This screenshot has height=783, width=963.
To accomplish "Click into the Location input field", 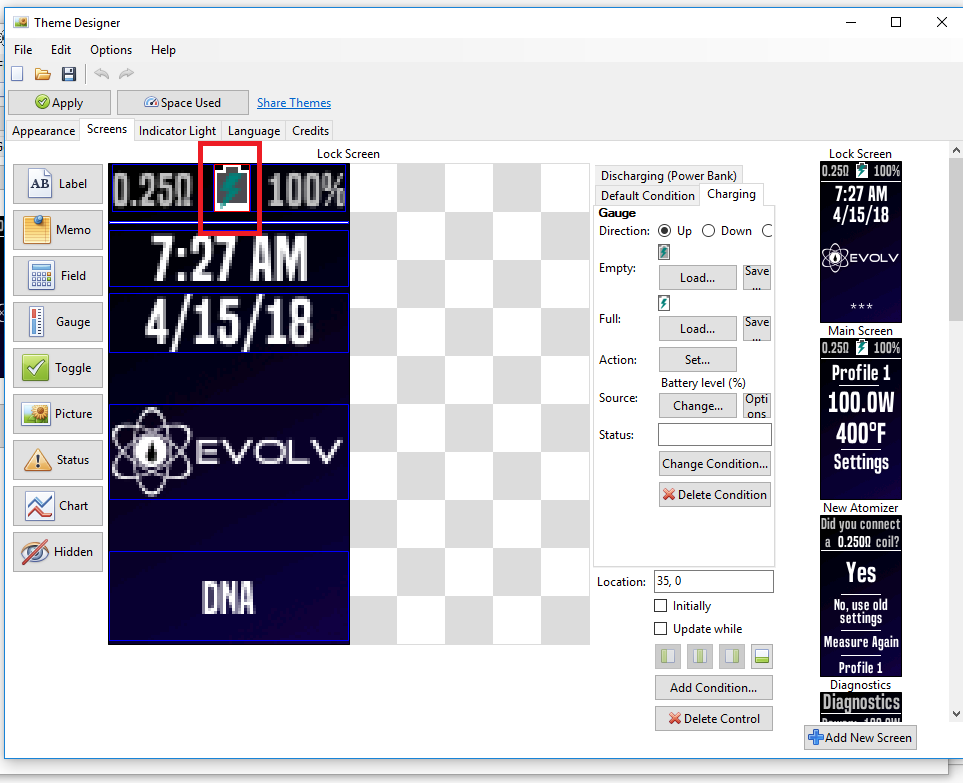I will 713,582.
